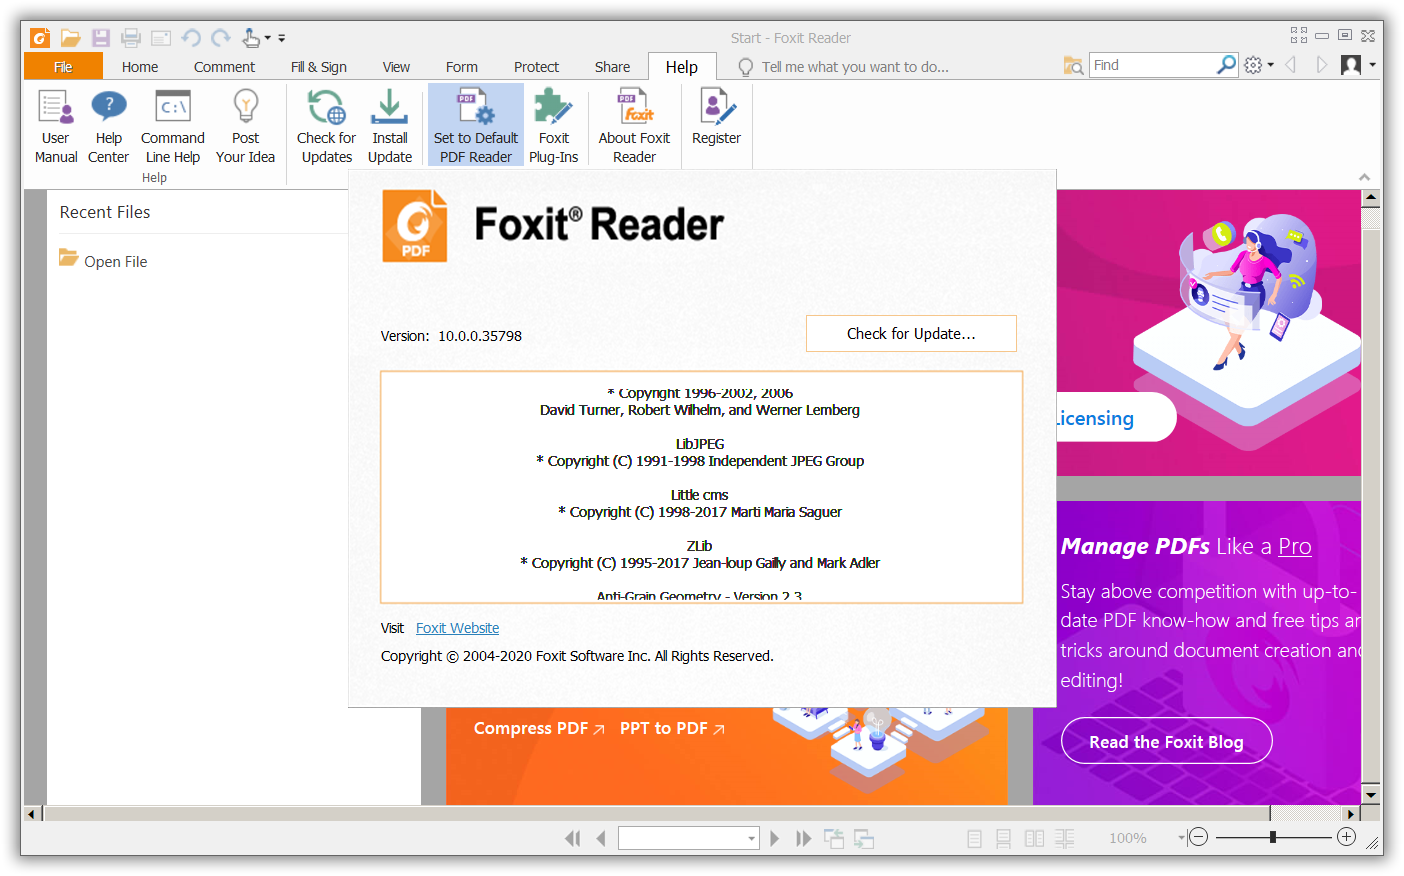Click vertical scrollbar down arrow
The image size is (1404, 876).
[x=1371, y=796]
